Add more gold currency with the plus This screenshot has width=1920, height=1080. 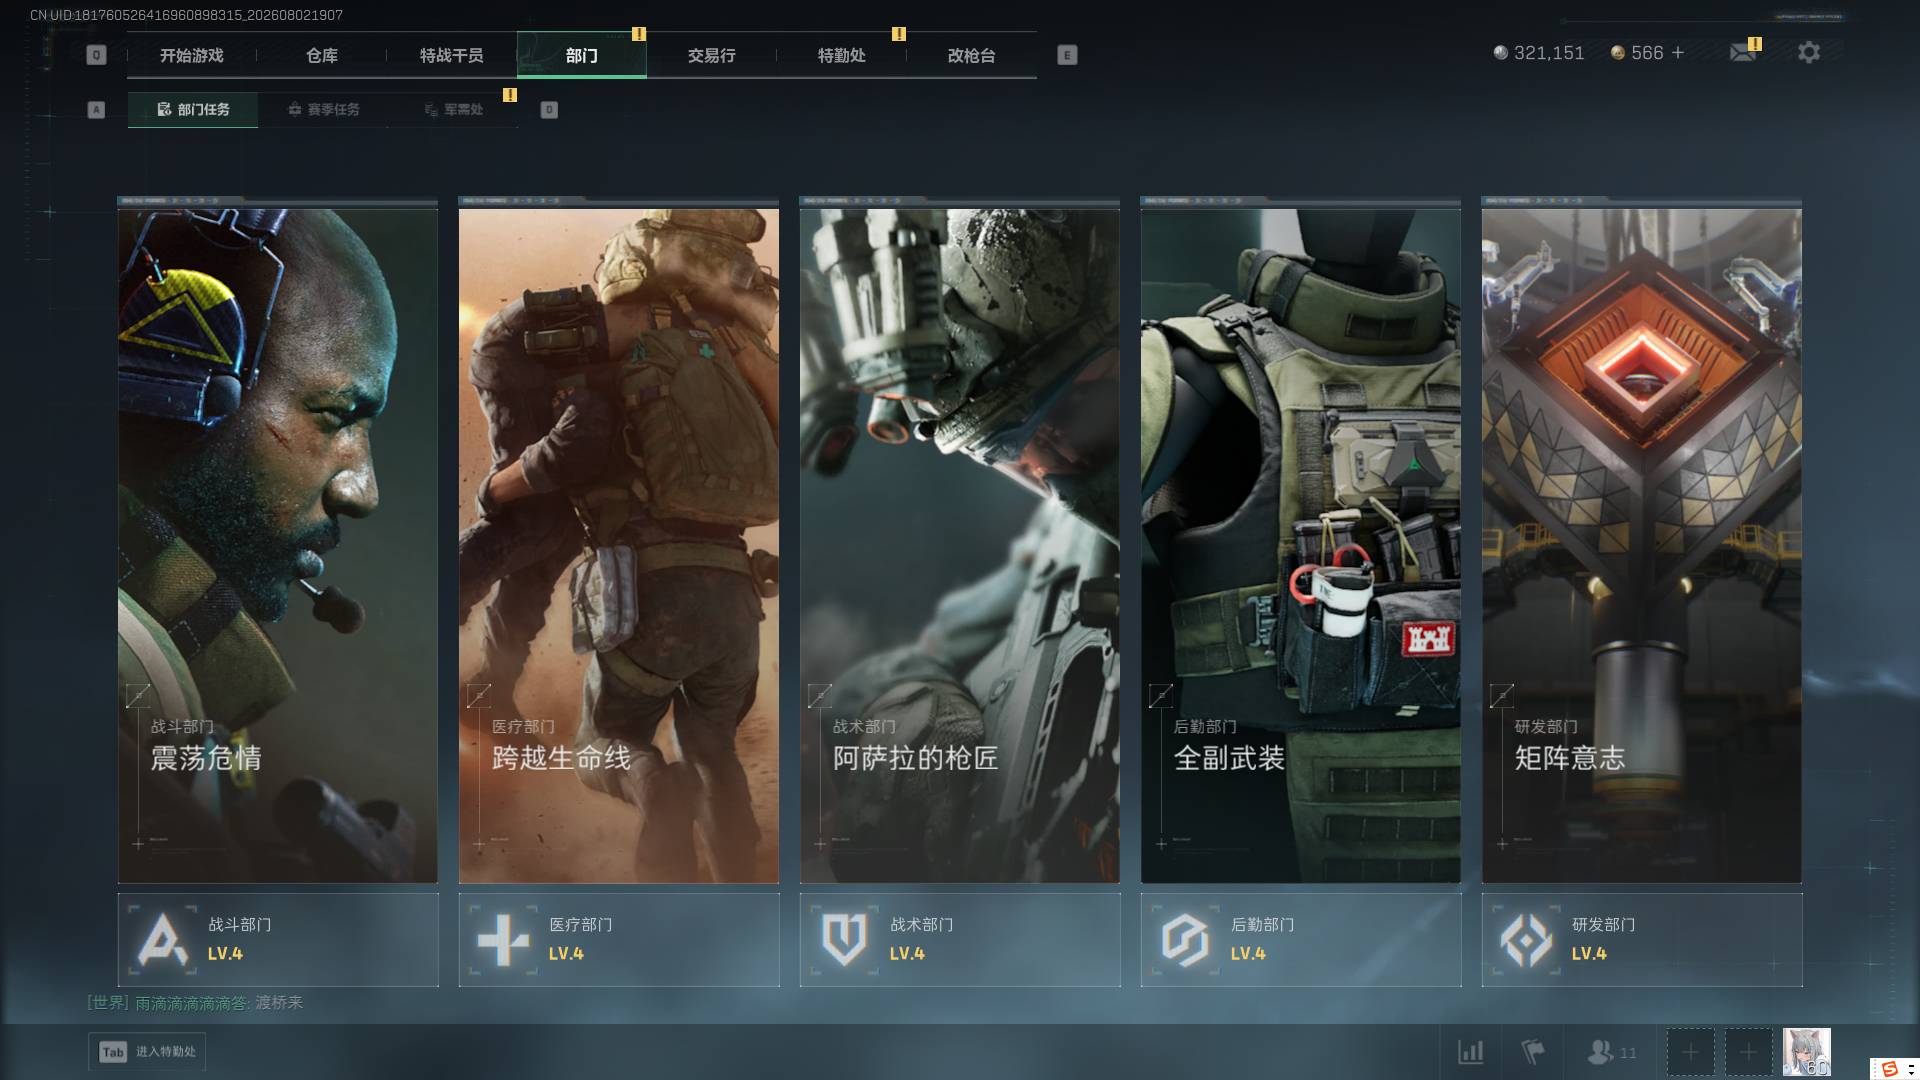tap(1678, 53)
